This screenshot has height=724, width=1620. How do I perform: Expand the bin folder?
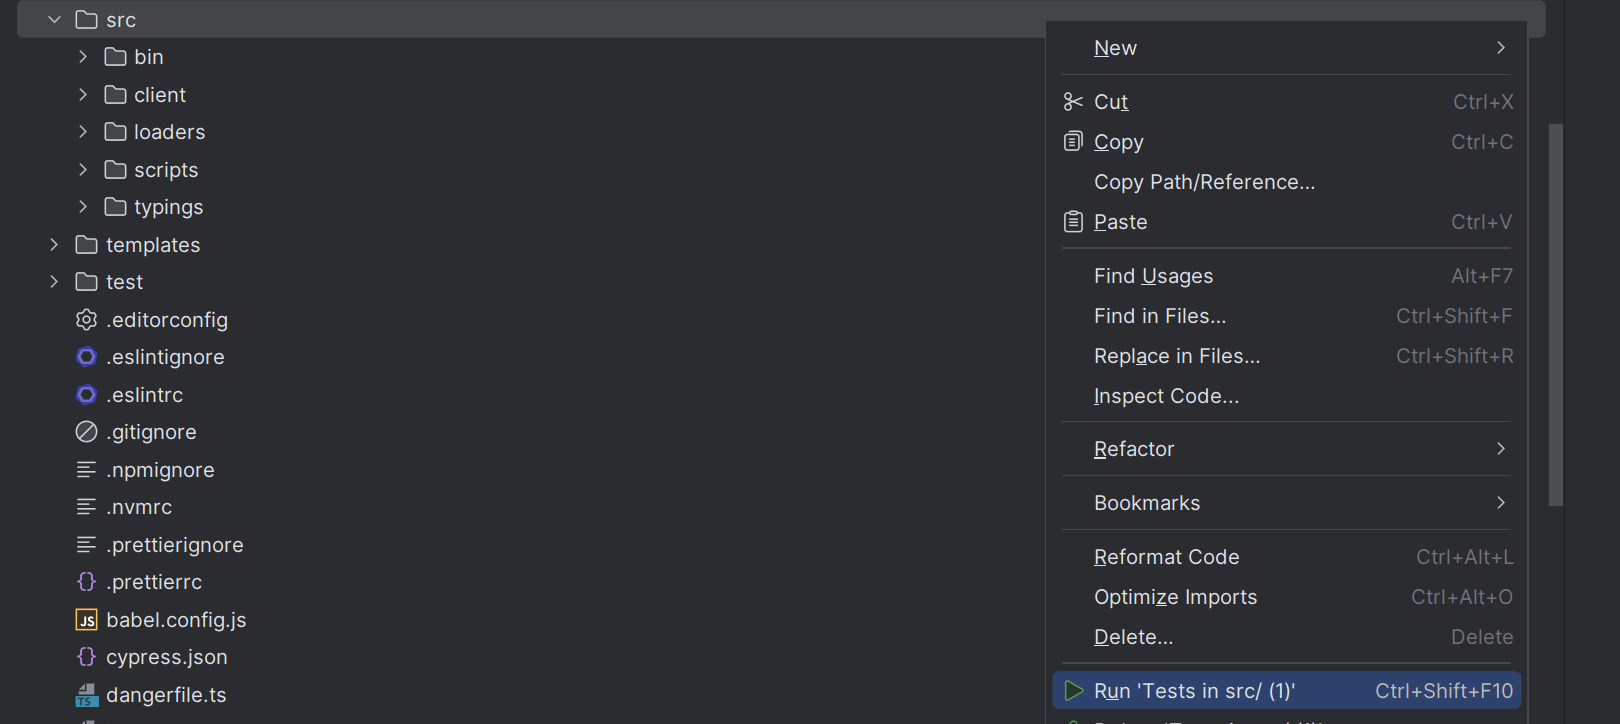coord(83,56)
